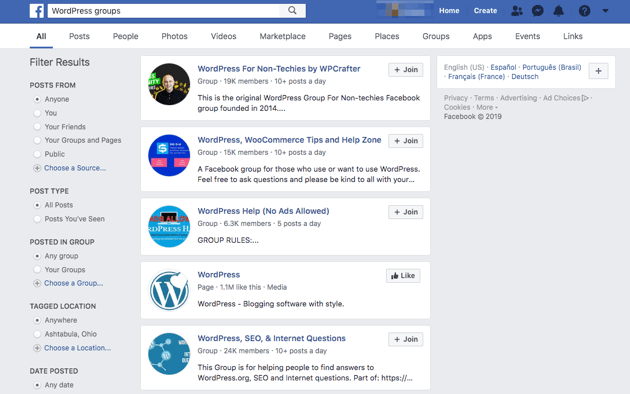Switch language to Português (Brasil)
Image resolution: width=630 pixels, height=394 pixels.
click(552, 67)
